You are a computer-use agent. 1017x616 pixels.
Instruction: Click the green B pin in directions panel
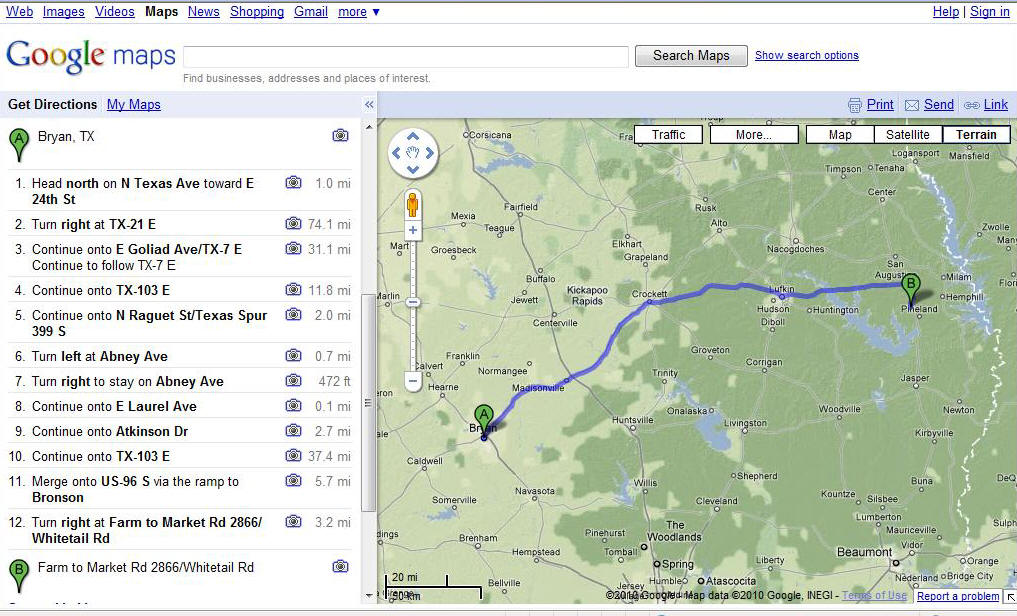[19, 576]
